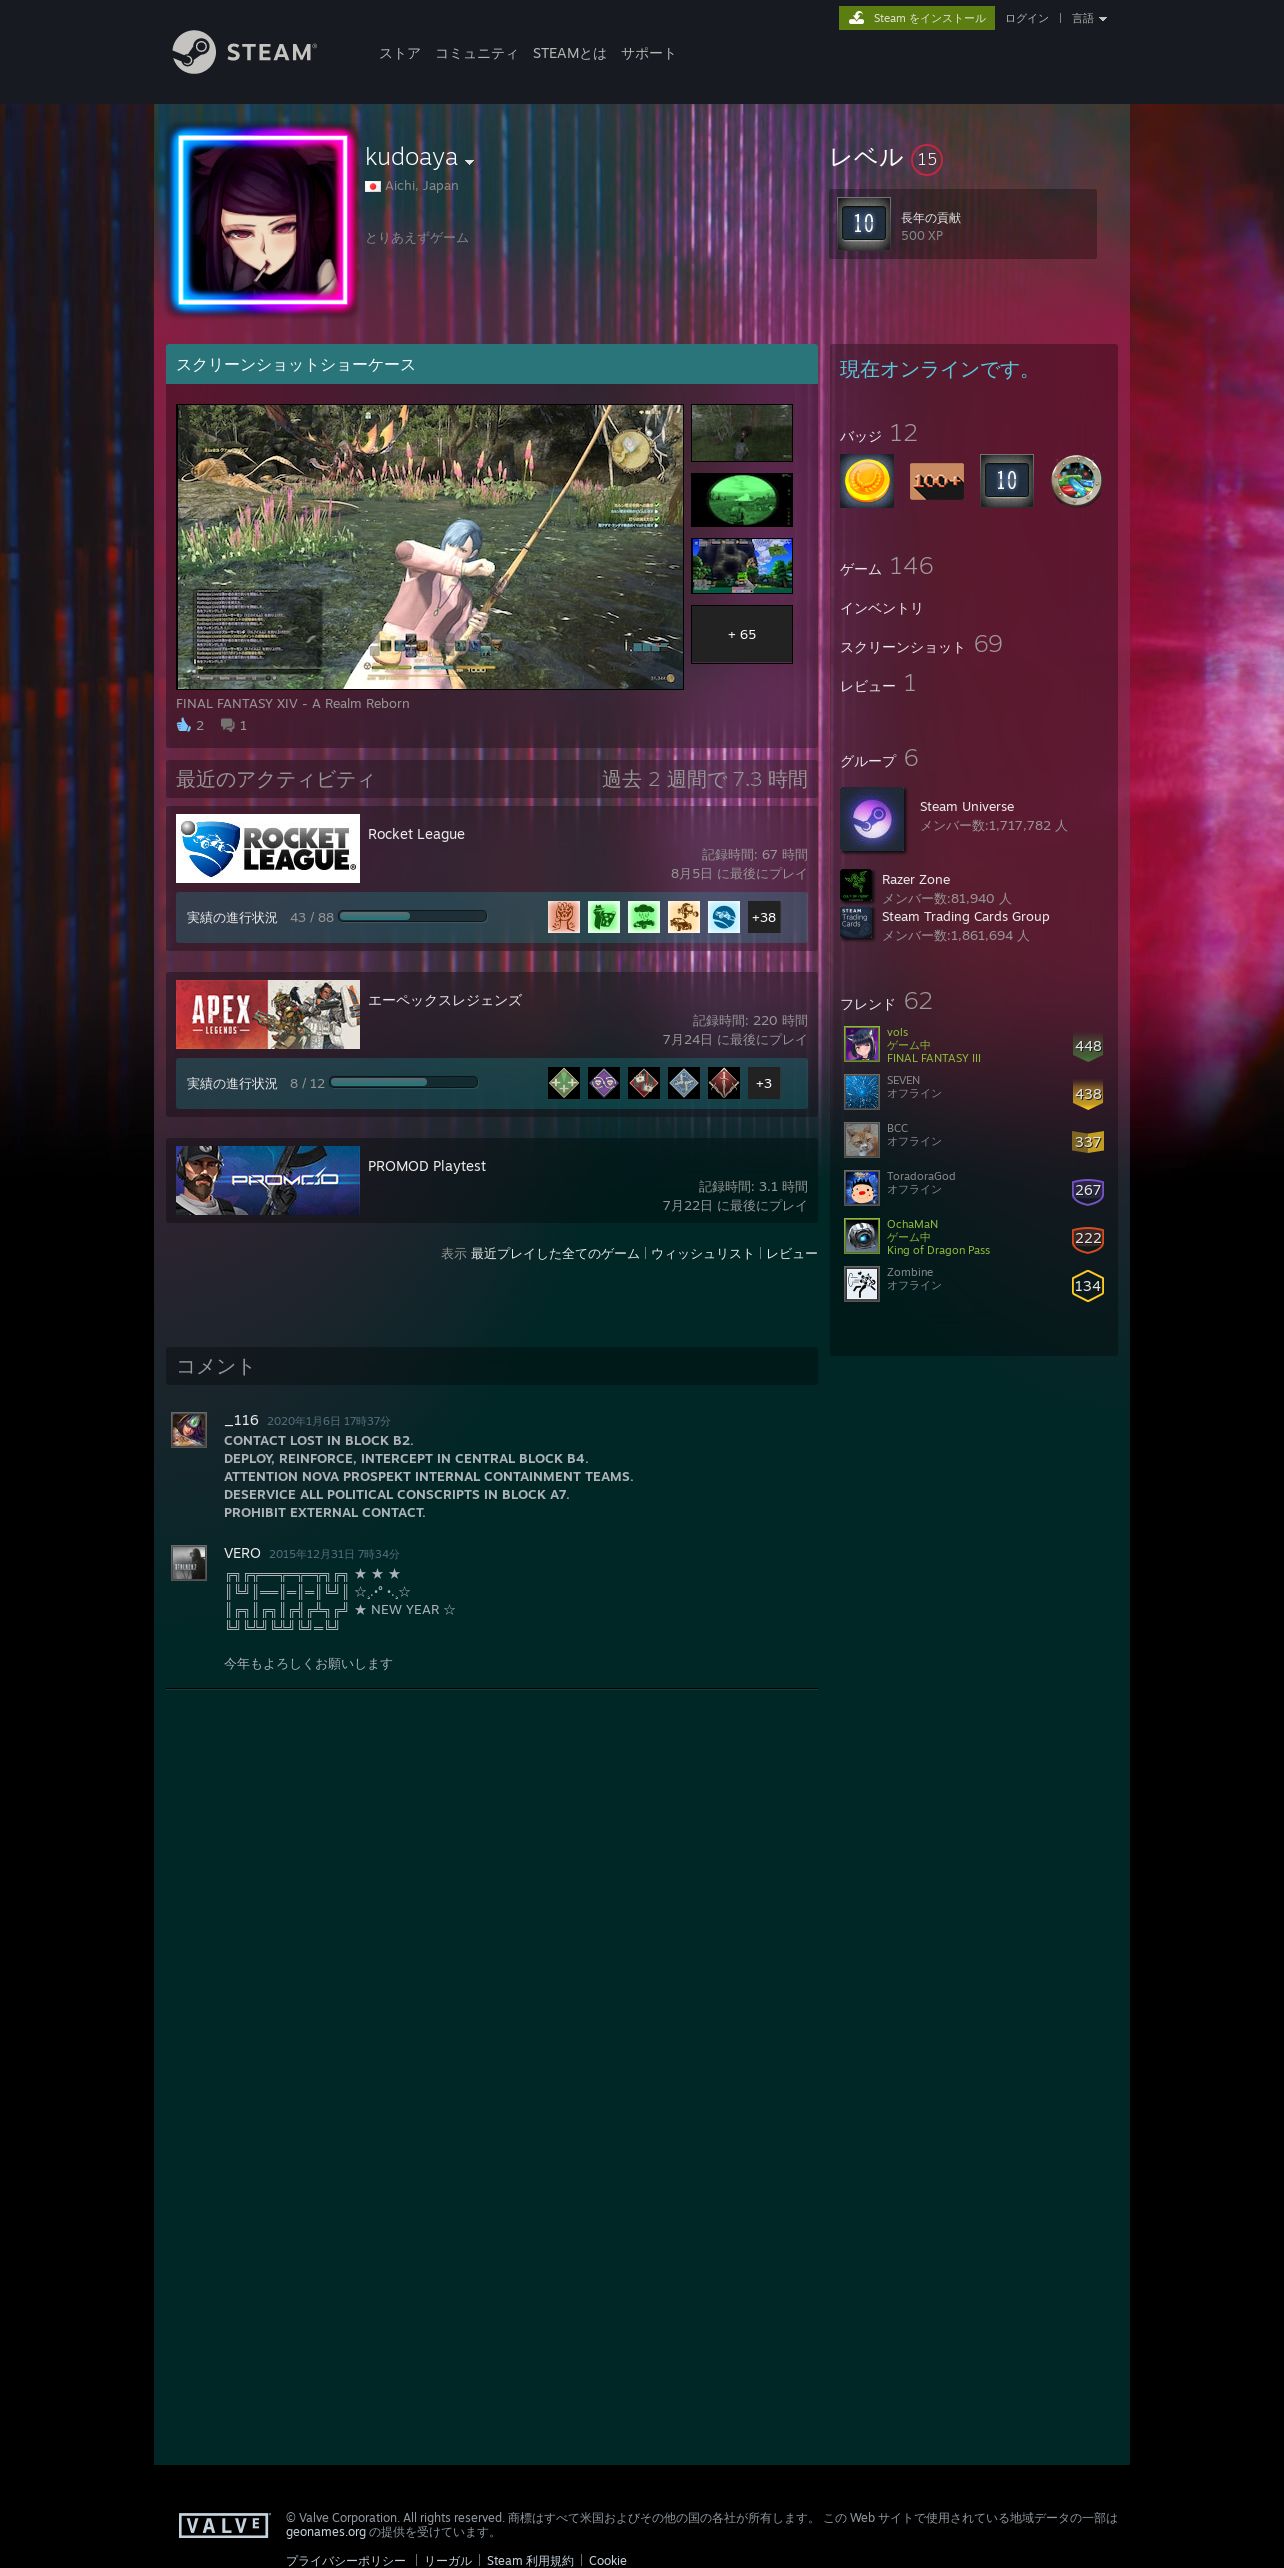Open the プライバシーポリシー footer link
Viewport: 1284px width, 2568px height.
pyautogui.click(x=346, y=2560)
